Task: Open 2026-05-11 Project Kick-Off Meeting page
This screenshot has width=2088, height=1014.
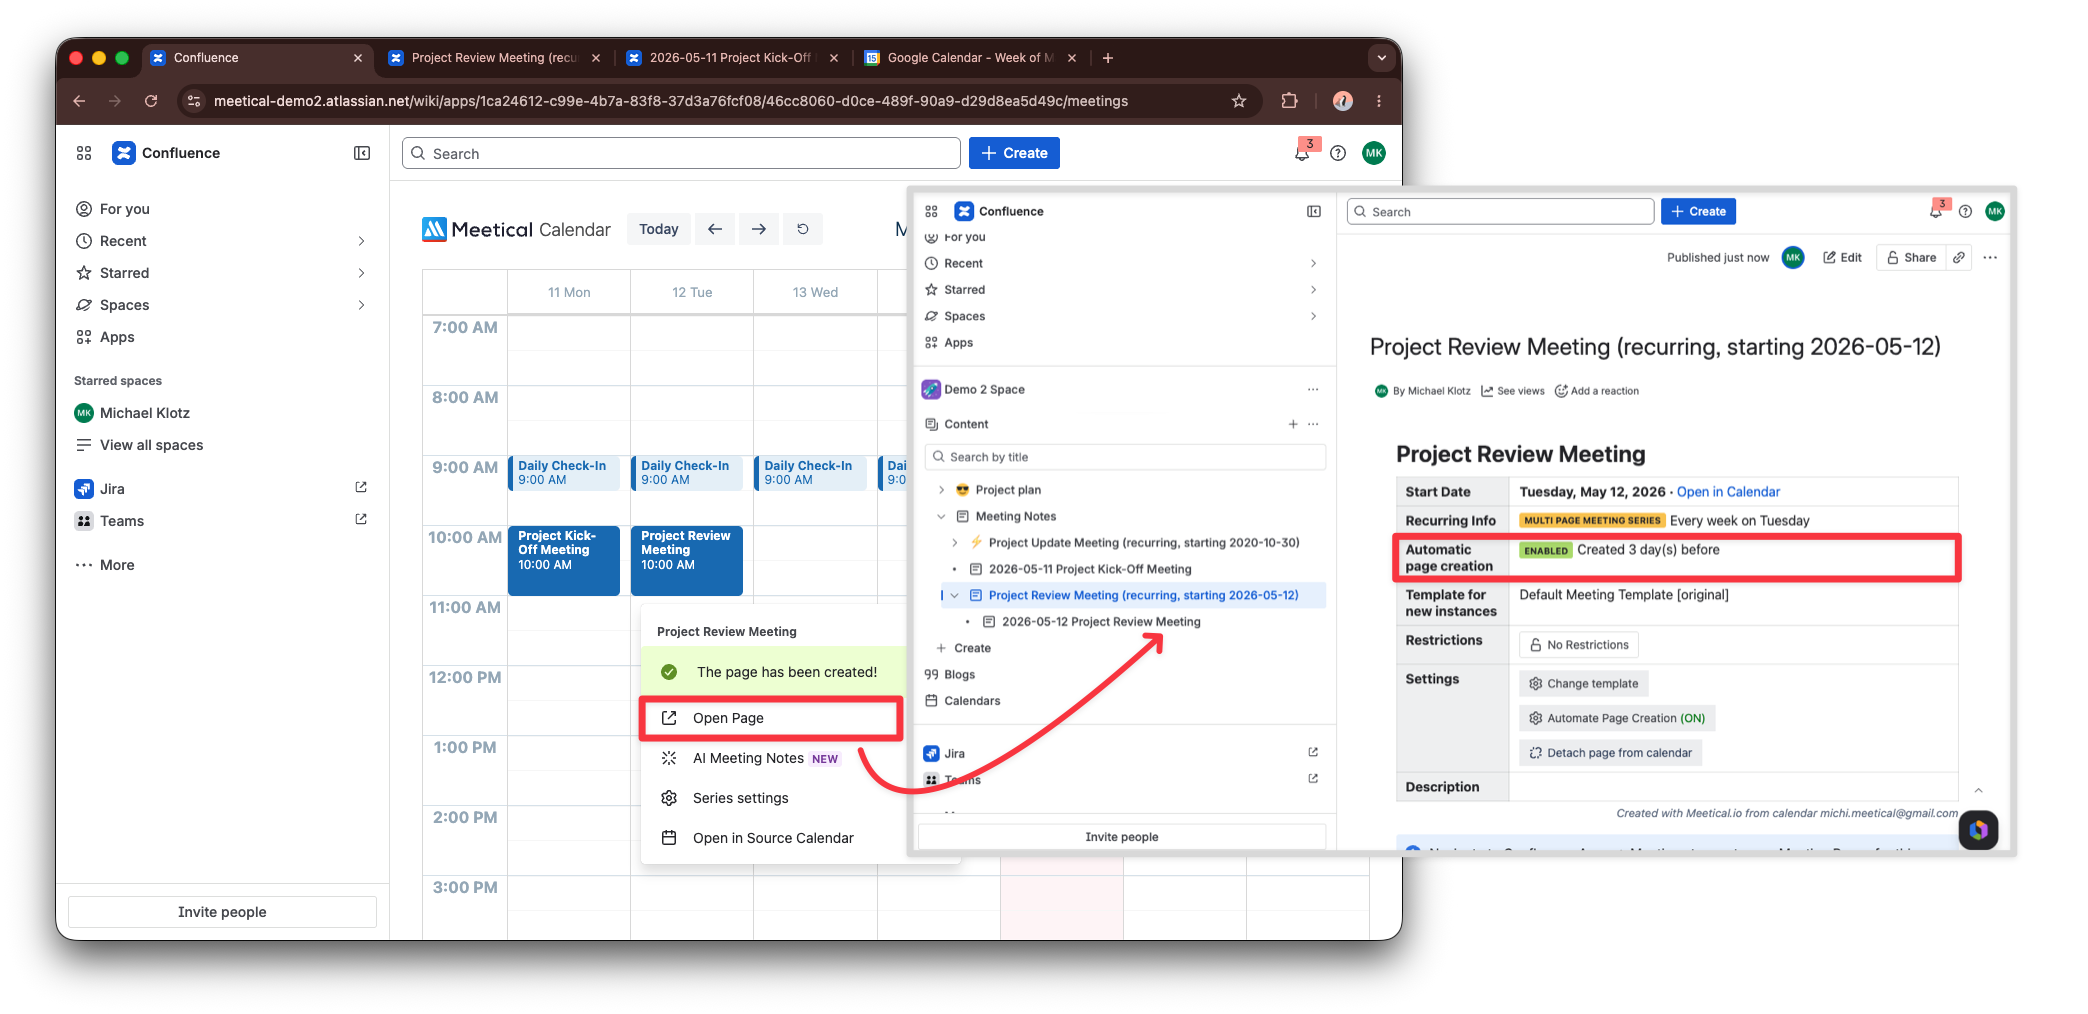Action: (x=1090, y=569)
